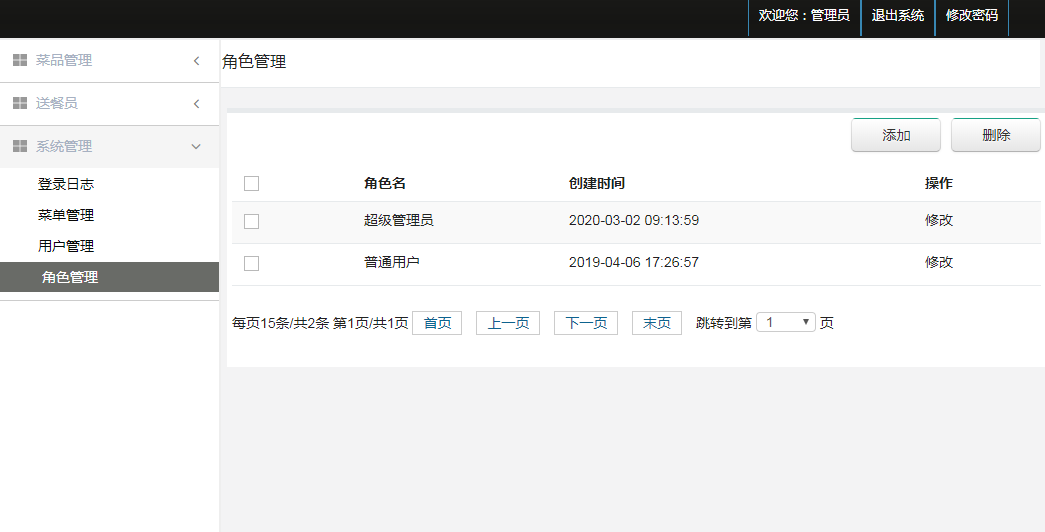Expand the 菜品管理 chevron arrow

pyautogui.click(x=197, y=61)
